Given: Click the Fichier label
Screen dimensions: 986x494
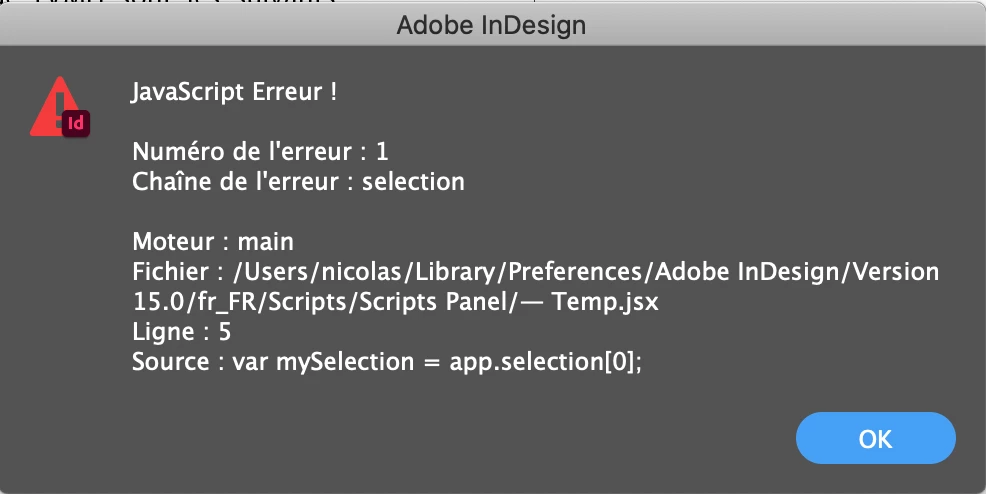Looking at the screenshot, I should click(170, 272).
